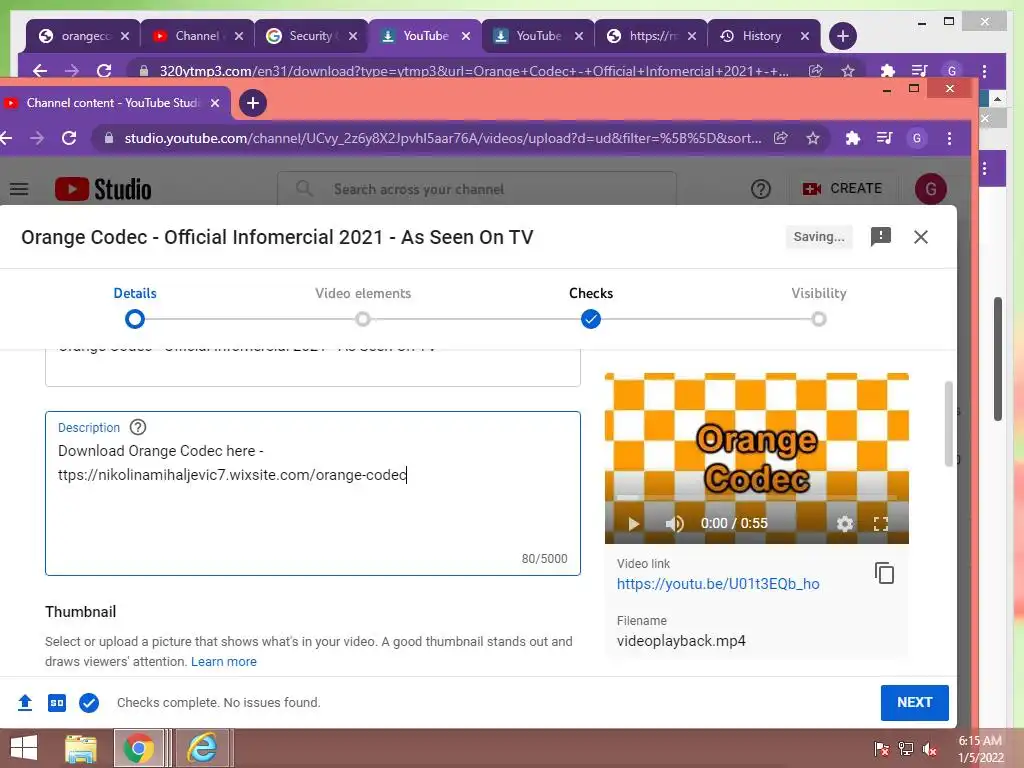1024x768 pixels.
Task: Open the network tray icon
Action: (906, 749)
